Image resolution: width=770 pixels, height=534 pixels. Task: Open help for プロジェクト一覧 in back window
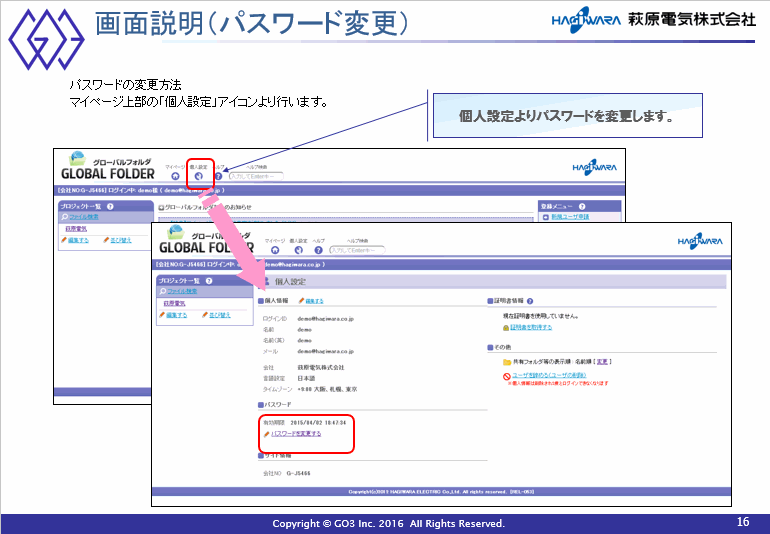tap(110, 206)
